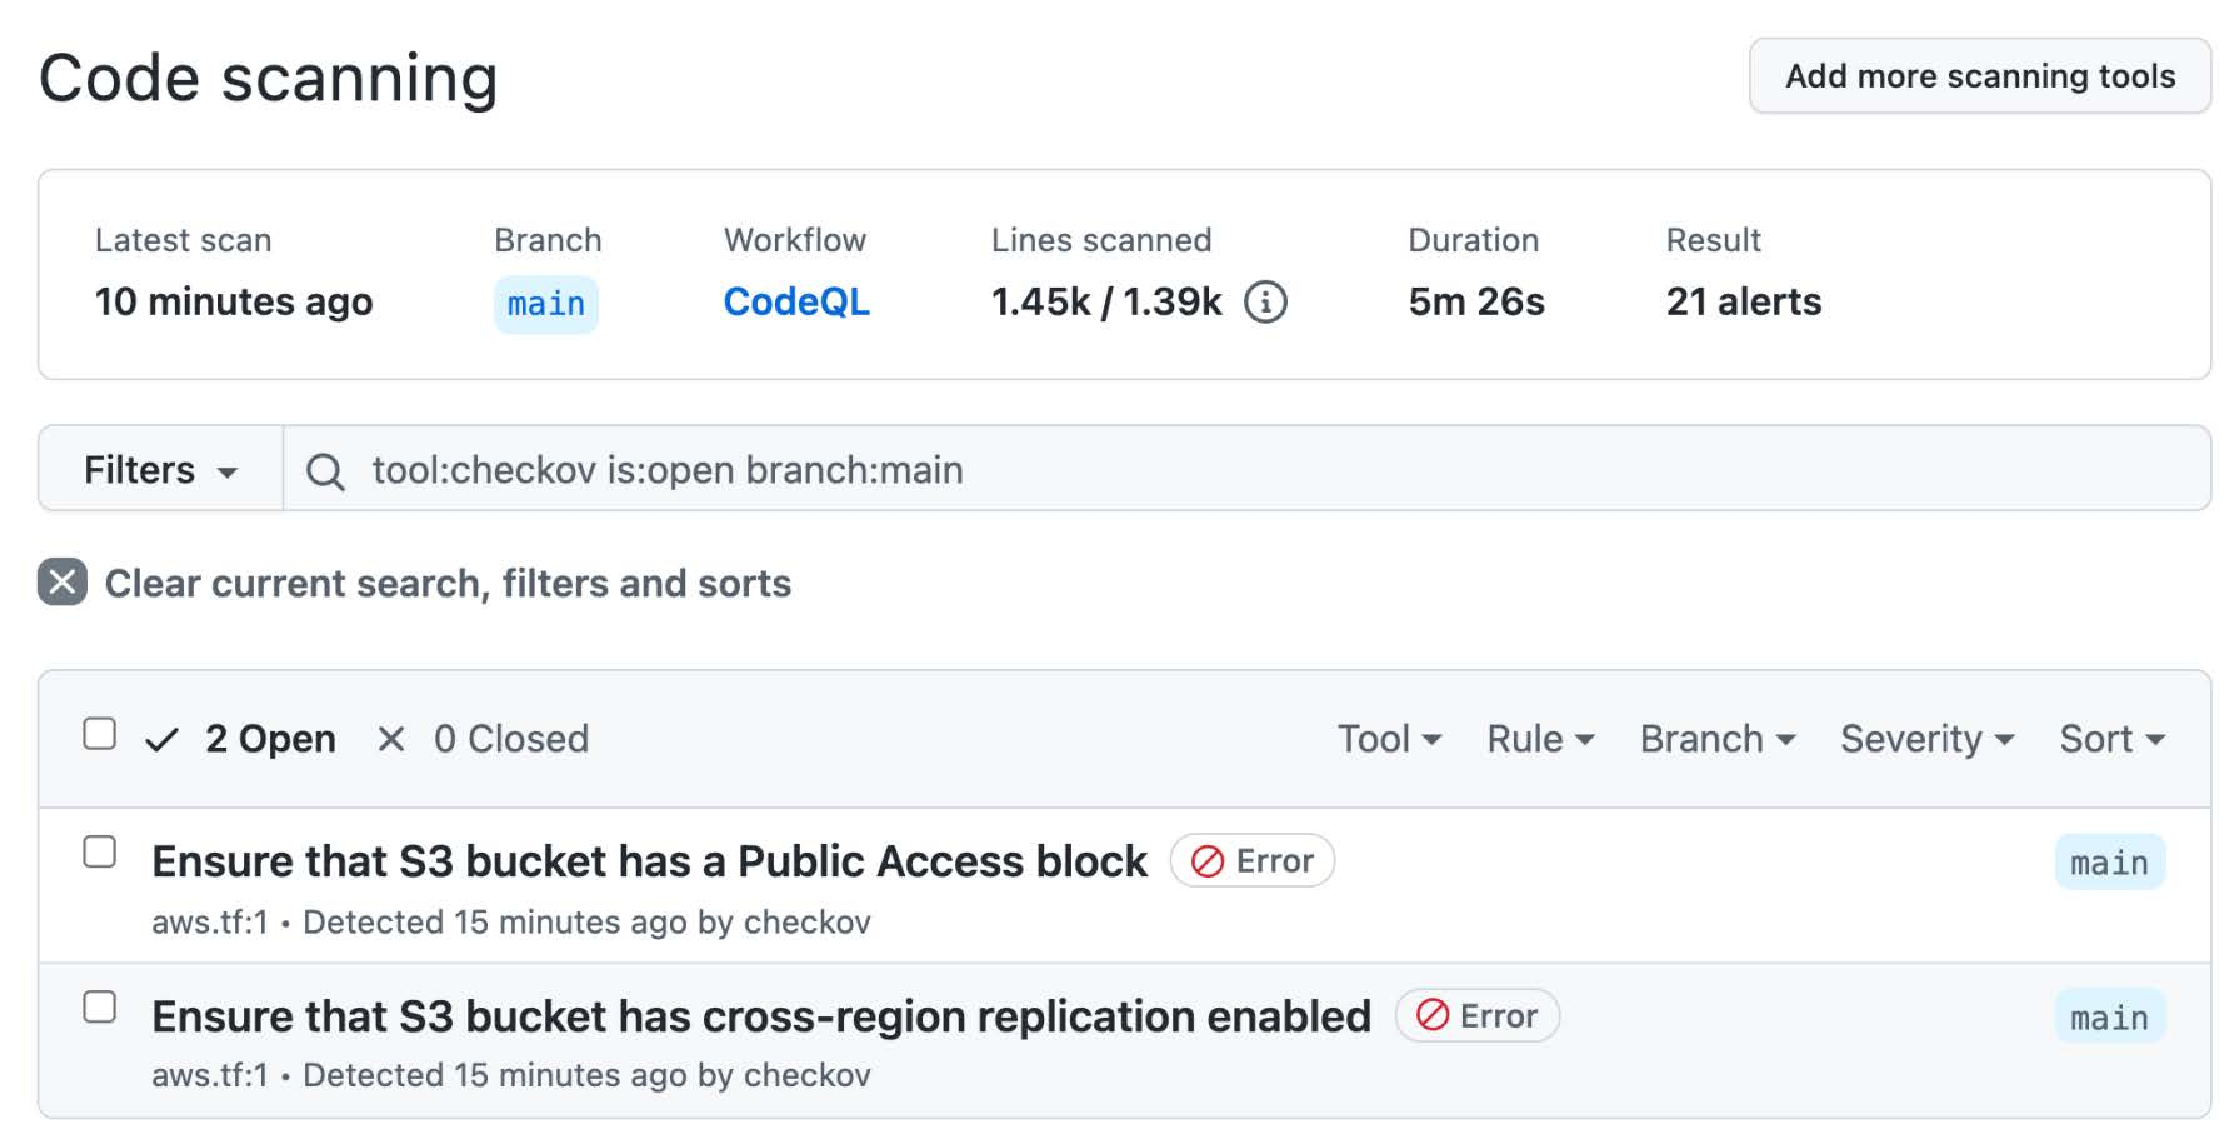
Task: Toggle the select-all alerts checkbox
Action: (99, 734)
